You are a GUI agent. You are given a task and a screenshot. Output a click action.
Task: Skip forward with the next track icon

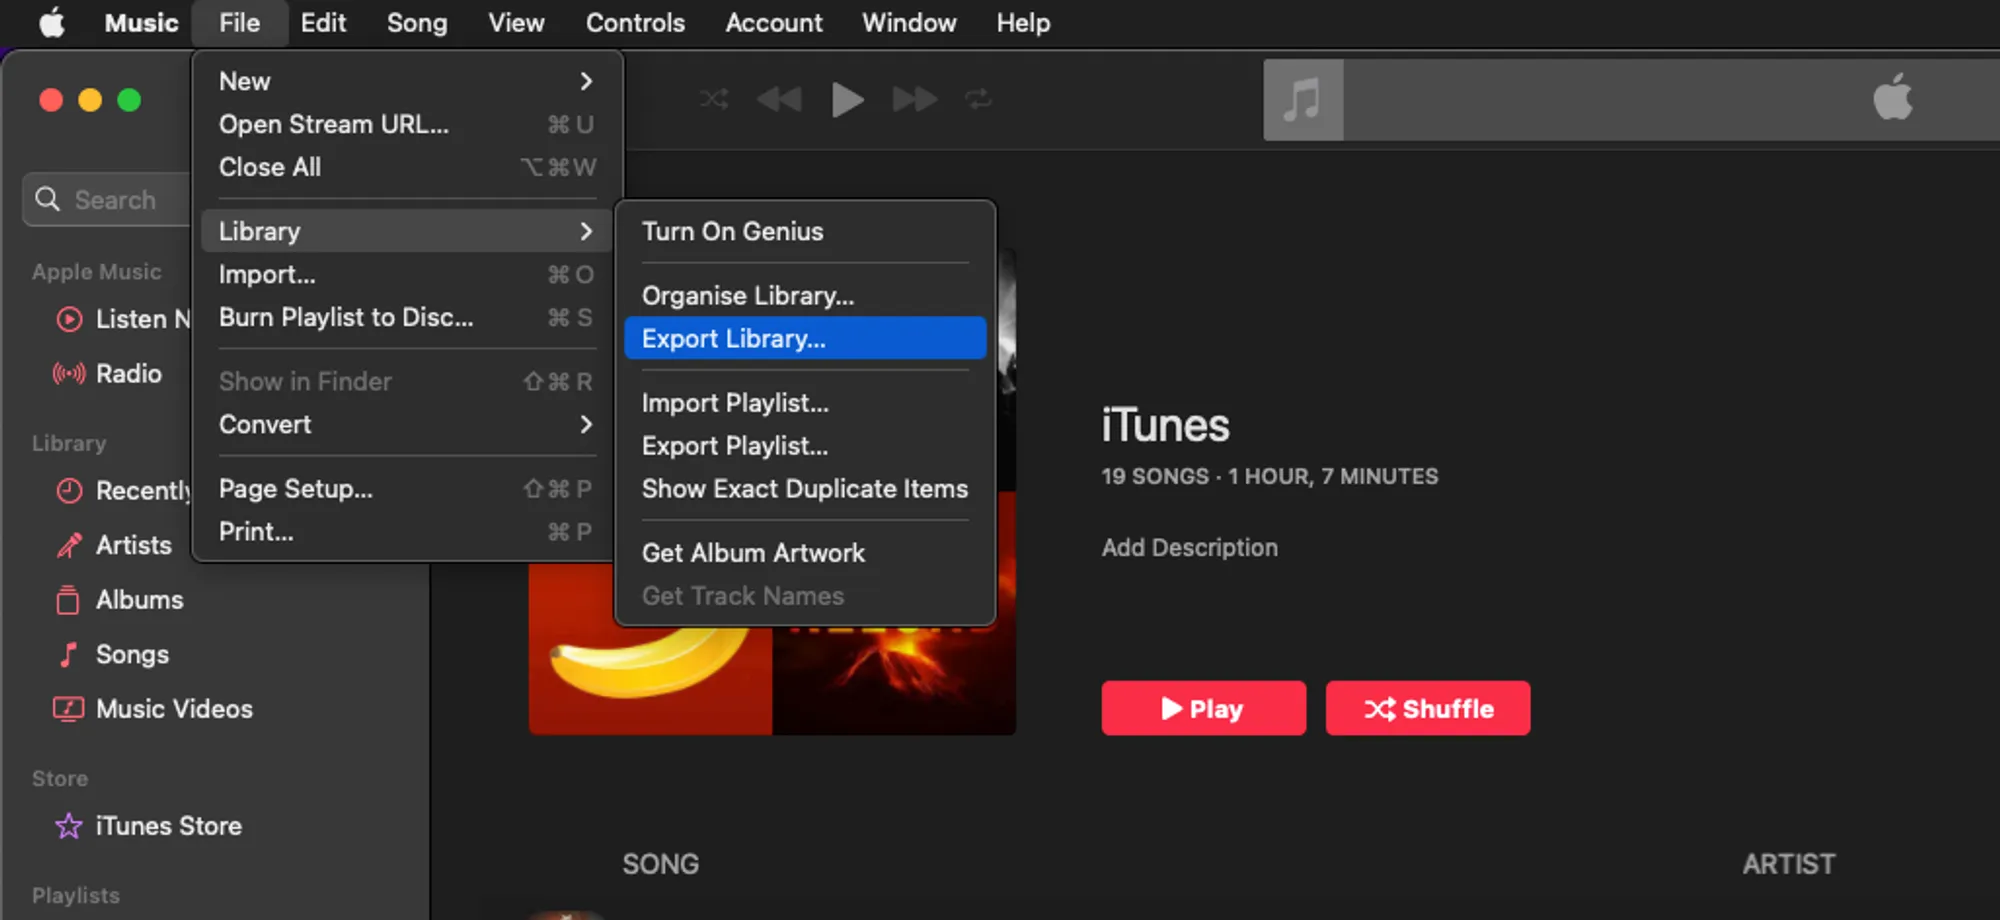[x=914, y=99]
